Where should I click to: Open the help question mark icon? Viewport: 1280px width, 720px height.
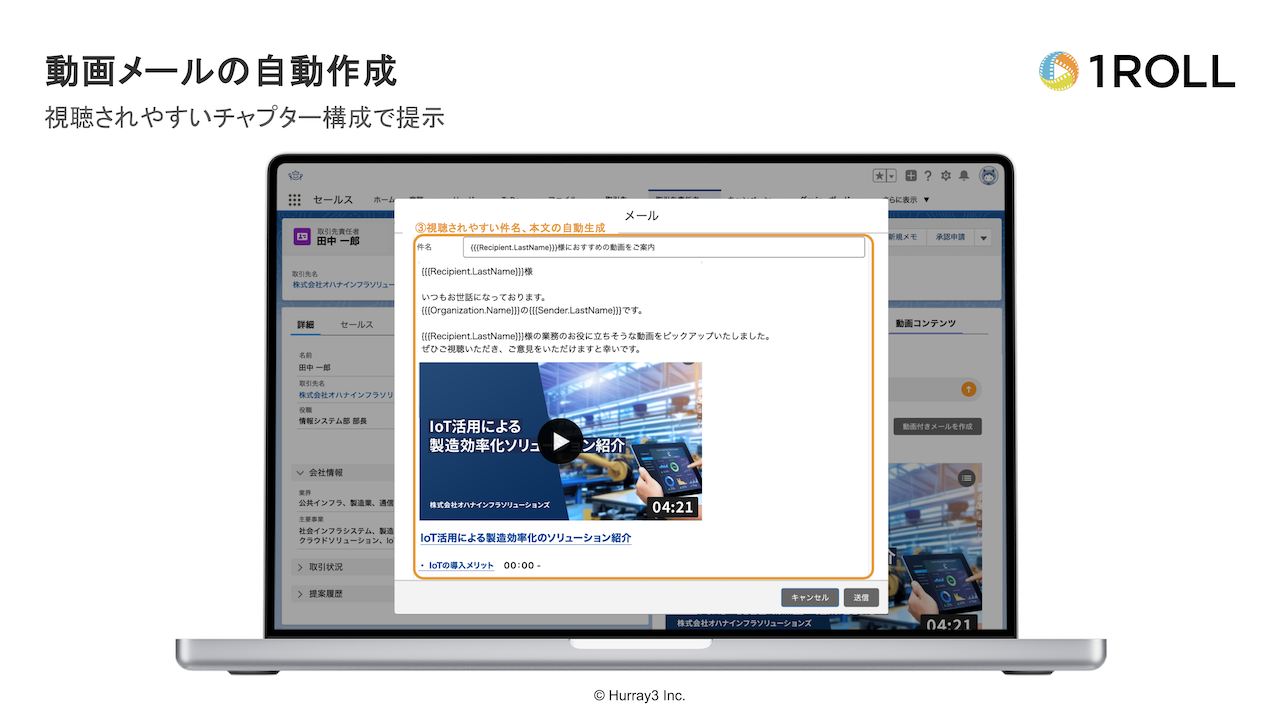(928, 175)
